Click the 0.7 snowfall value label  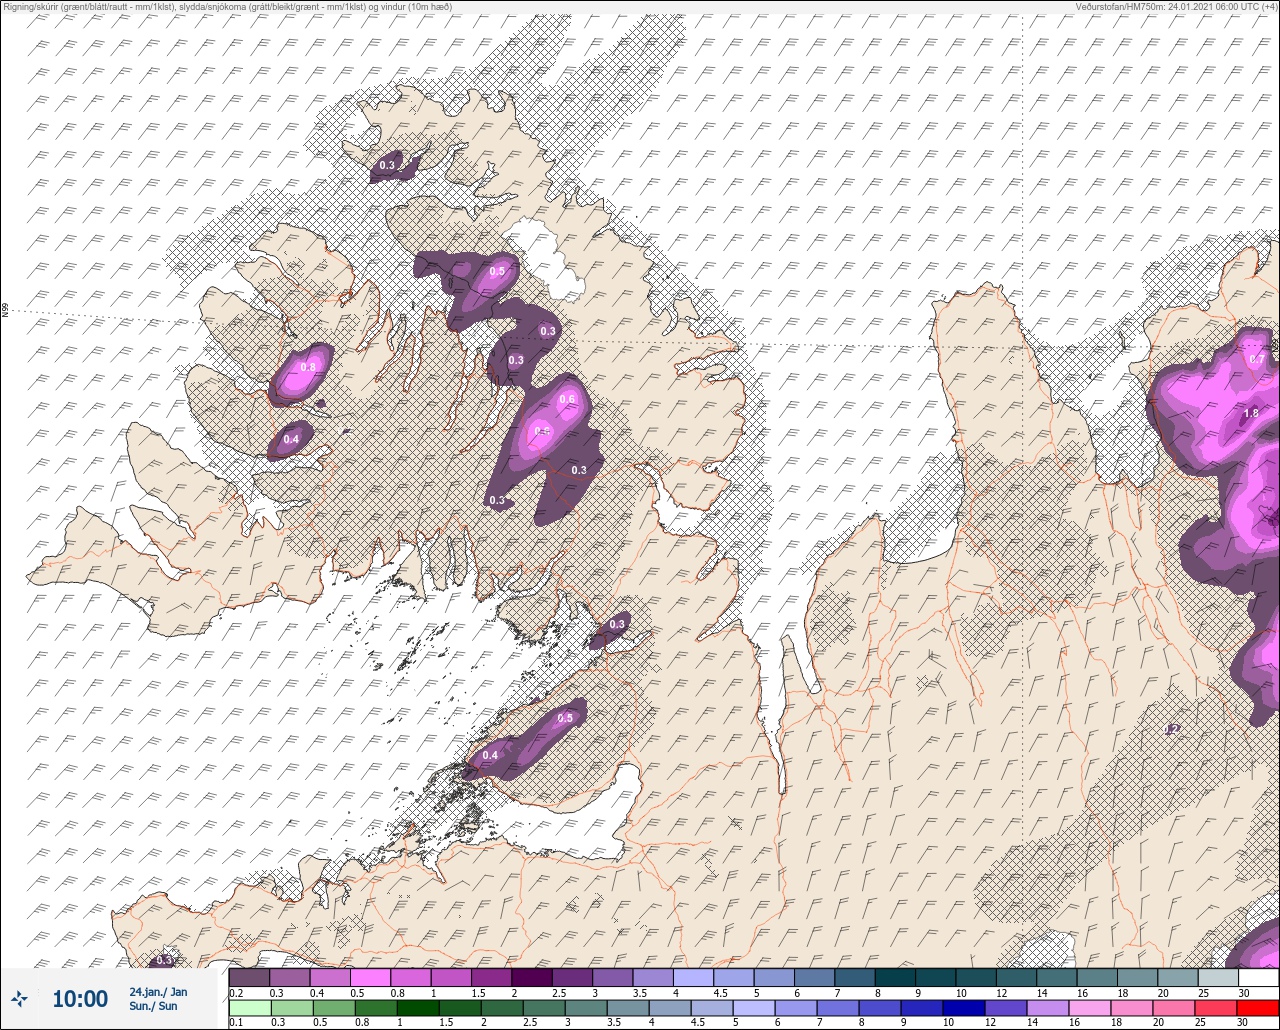tap(1257, 359)
